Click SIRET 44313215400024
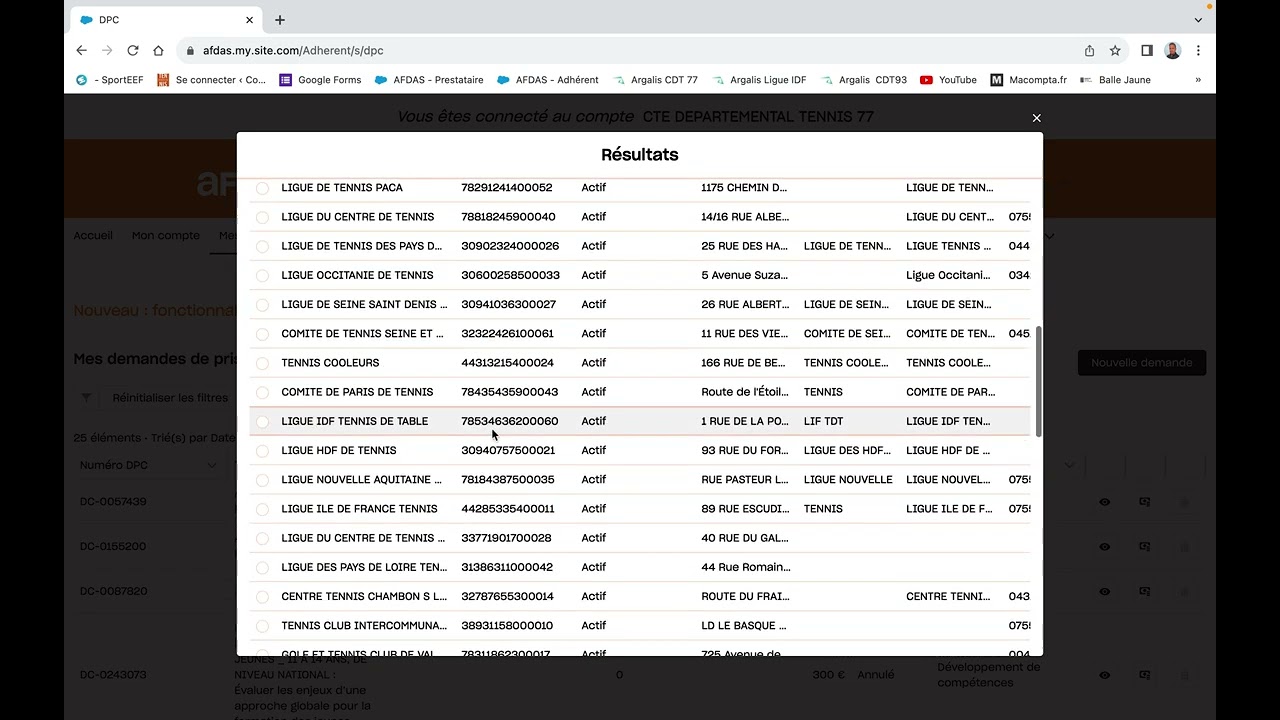 click(507, 363)
